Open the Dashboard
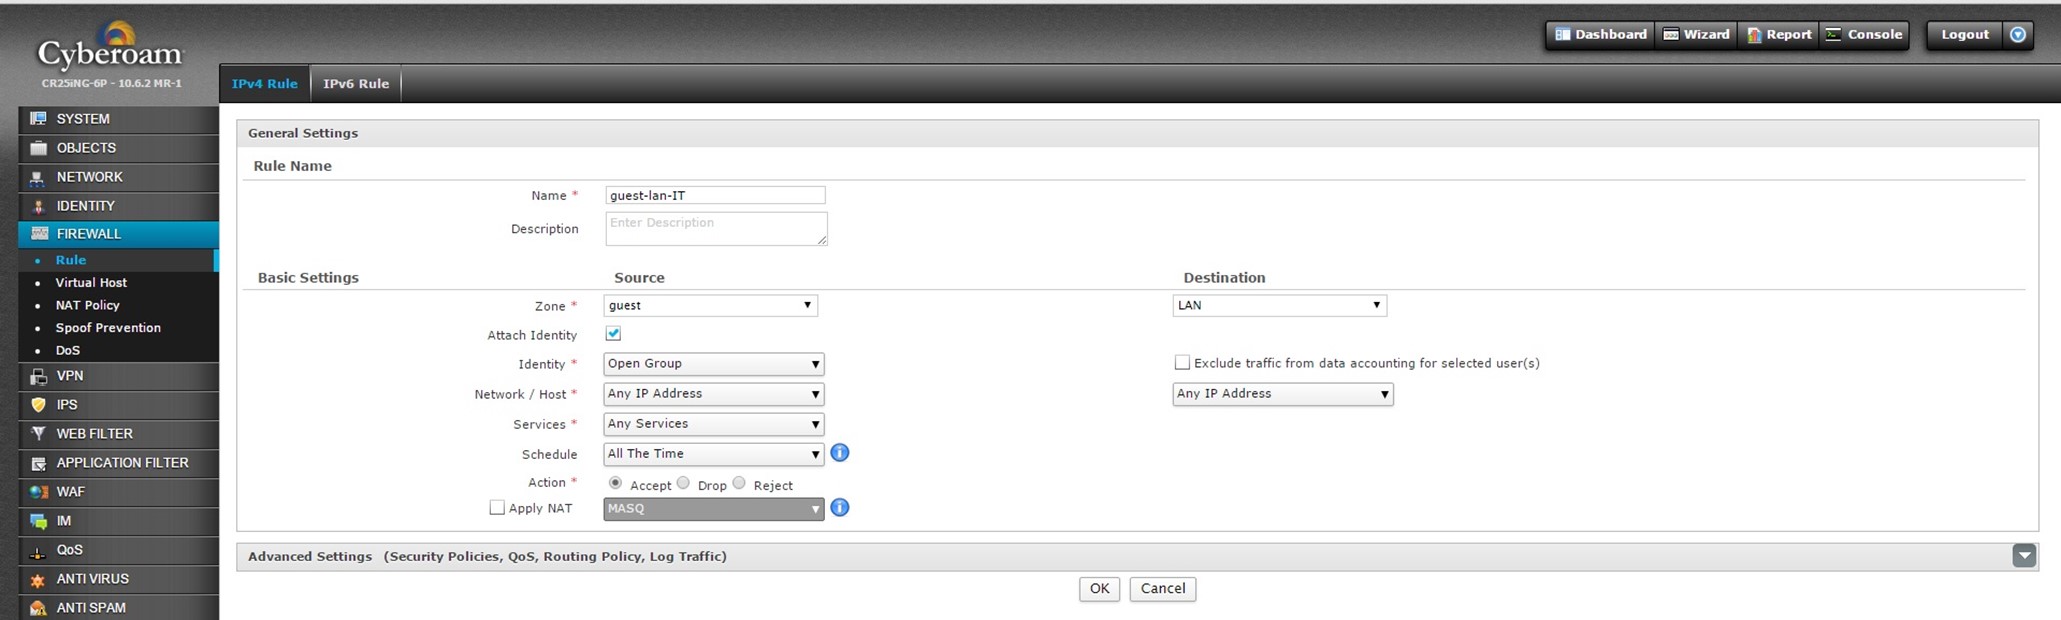Screen dimensions: 2061x620 (1600, 34)
